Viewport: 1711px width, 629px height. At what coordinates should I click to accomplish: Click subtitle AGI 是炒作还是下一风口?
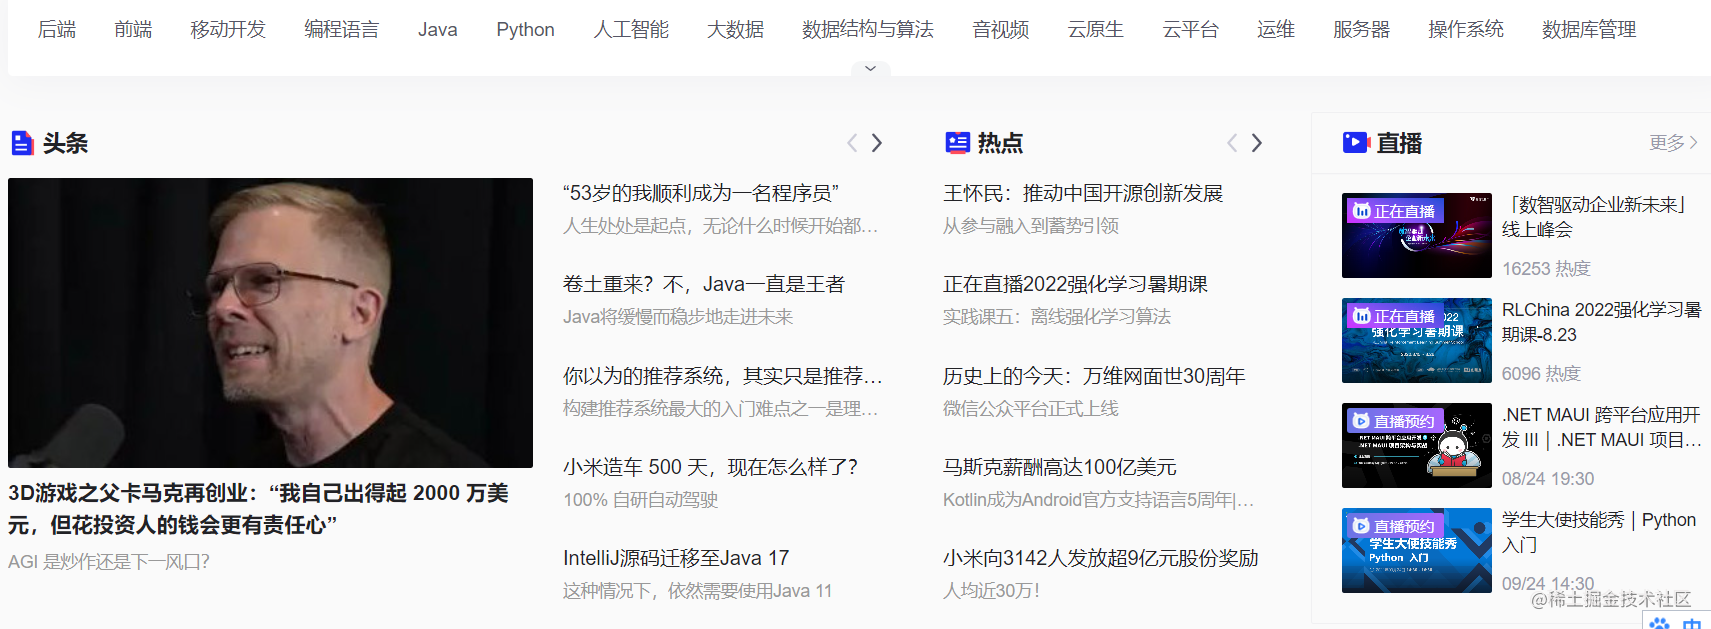click(x=109, y=562)
